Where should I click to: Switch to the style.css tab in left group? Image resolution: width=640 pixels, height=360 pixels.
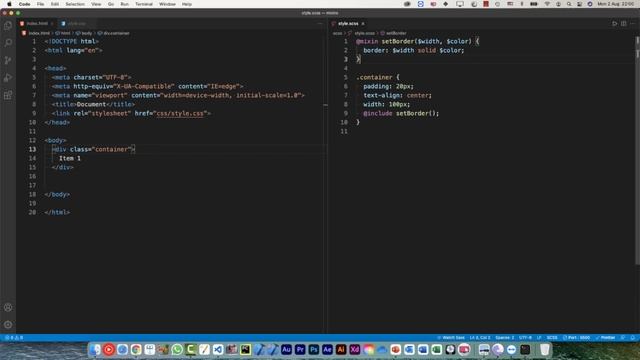point(76,24)
